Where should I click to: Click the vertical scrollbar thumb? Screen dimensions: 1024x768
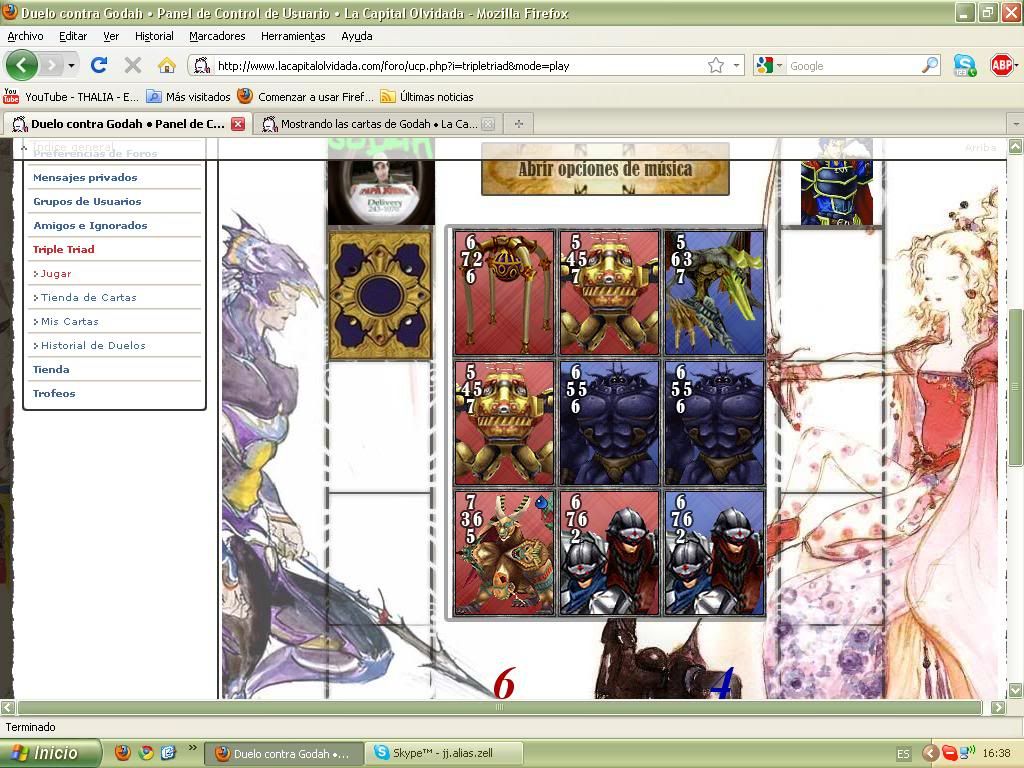[x=1015, y=387]
